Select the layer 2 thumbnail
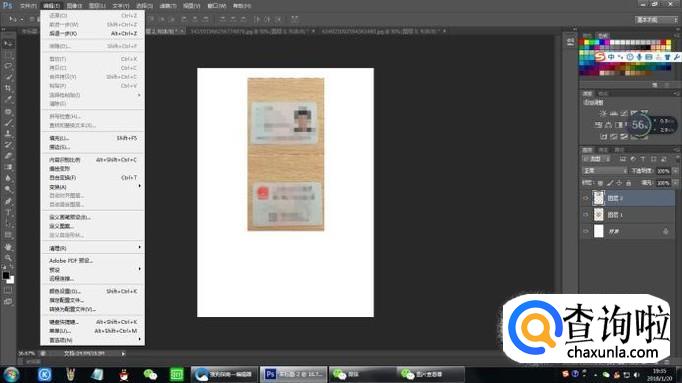 (x=599, y=198)
